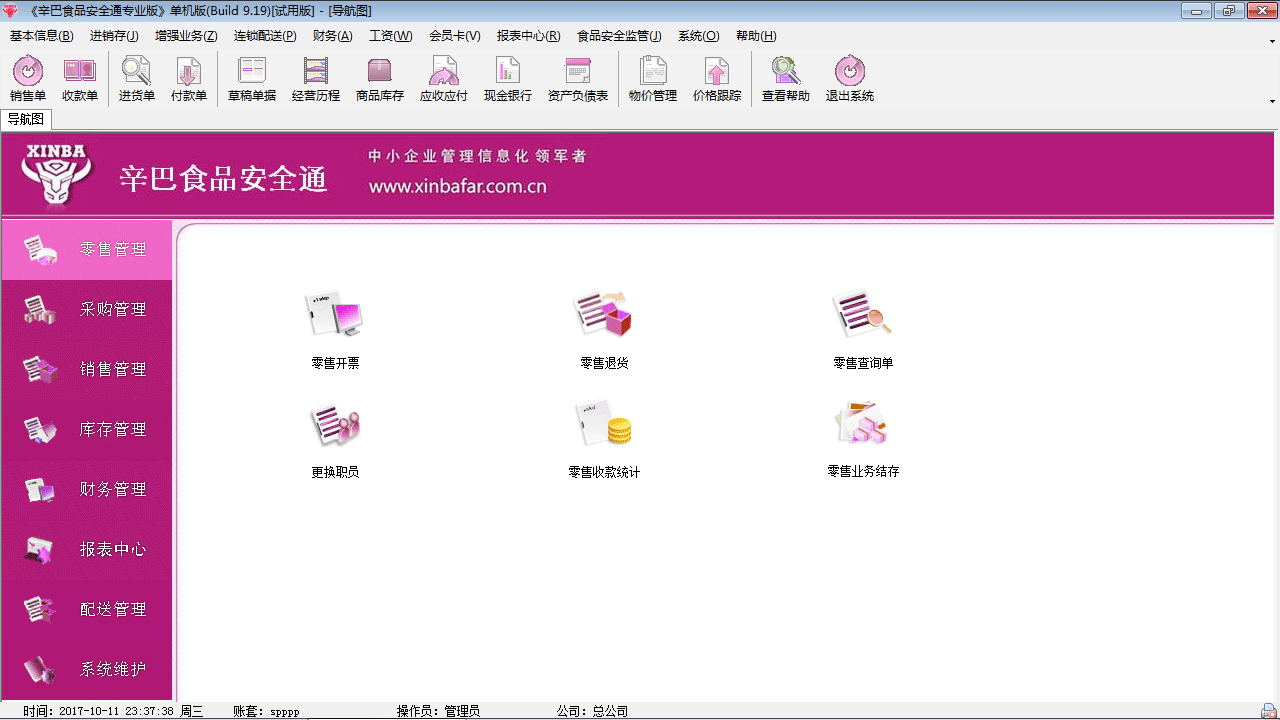Open the 食品安全监管(J) menu
Screen dimensions: 1280x720
(x=619, y=36)
